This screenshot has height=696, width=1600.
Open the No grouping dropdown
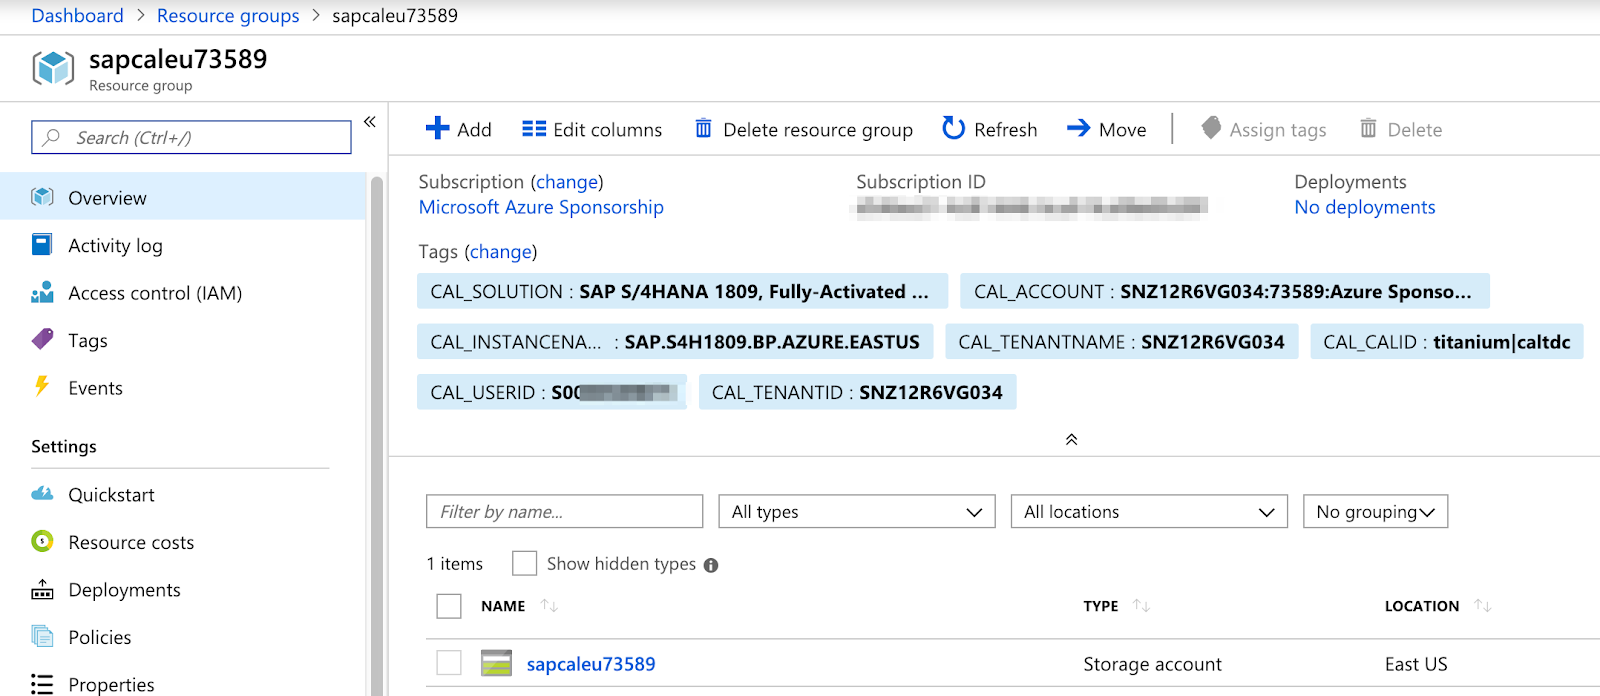pos(1375,512)
